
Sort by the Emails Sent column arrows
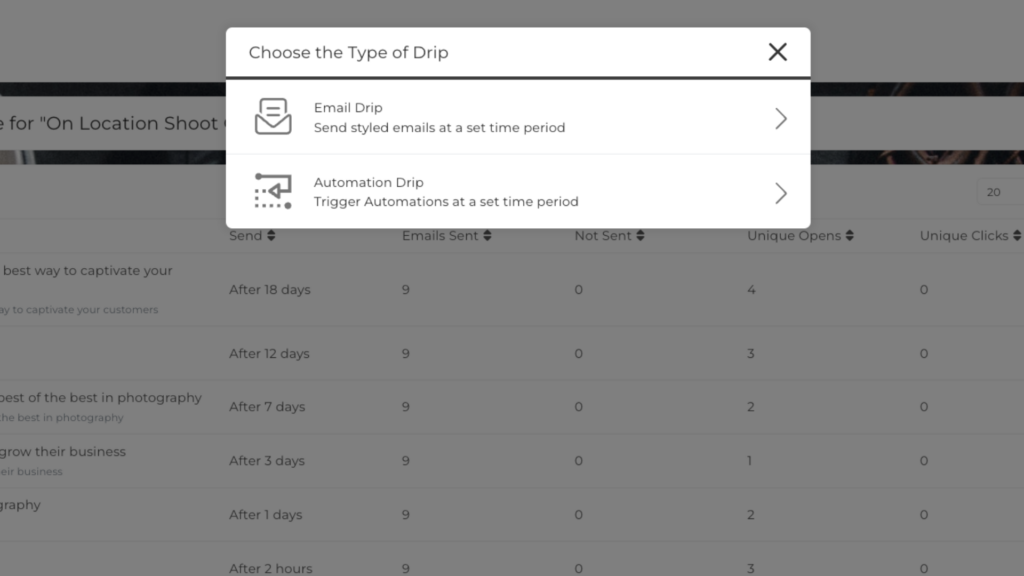487,236
